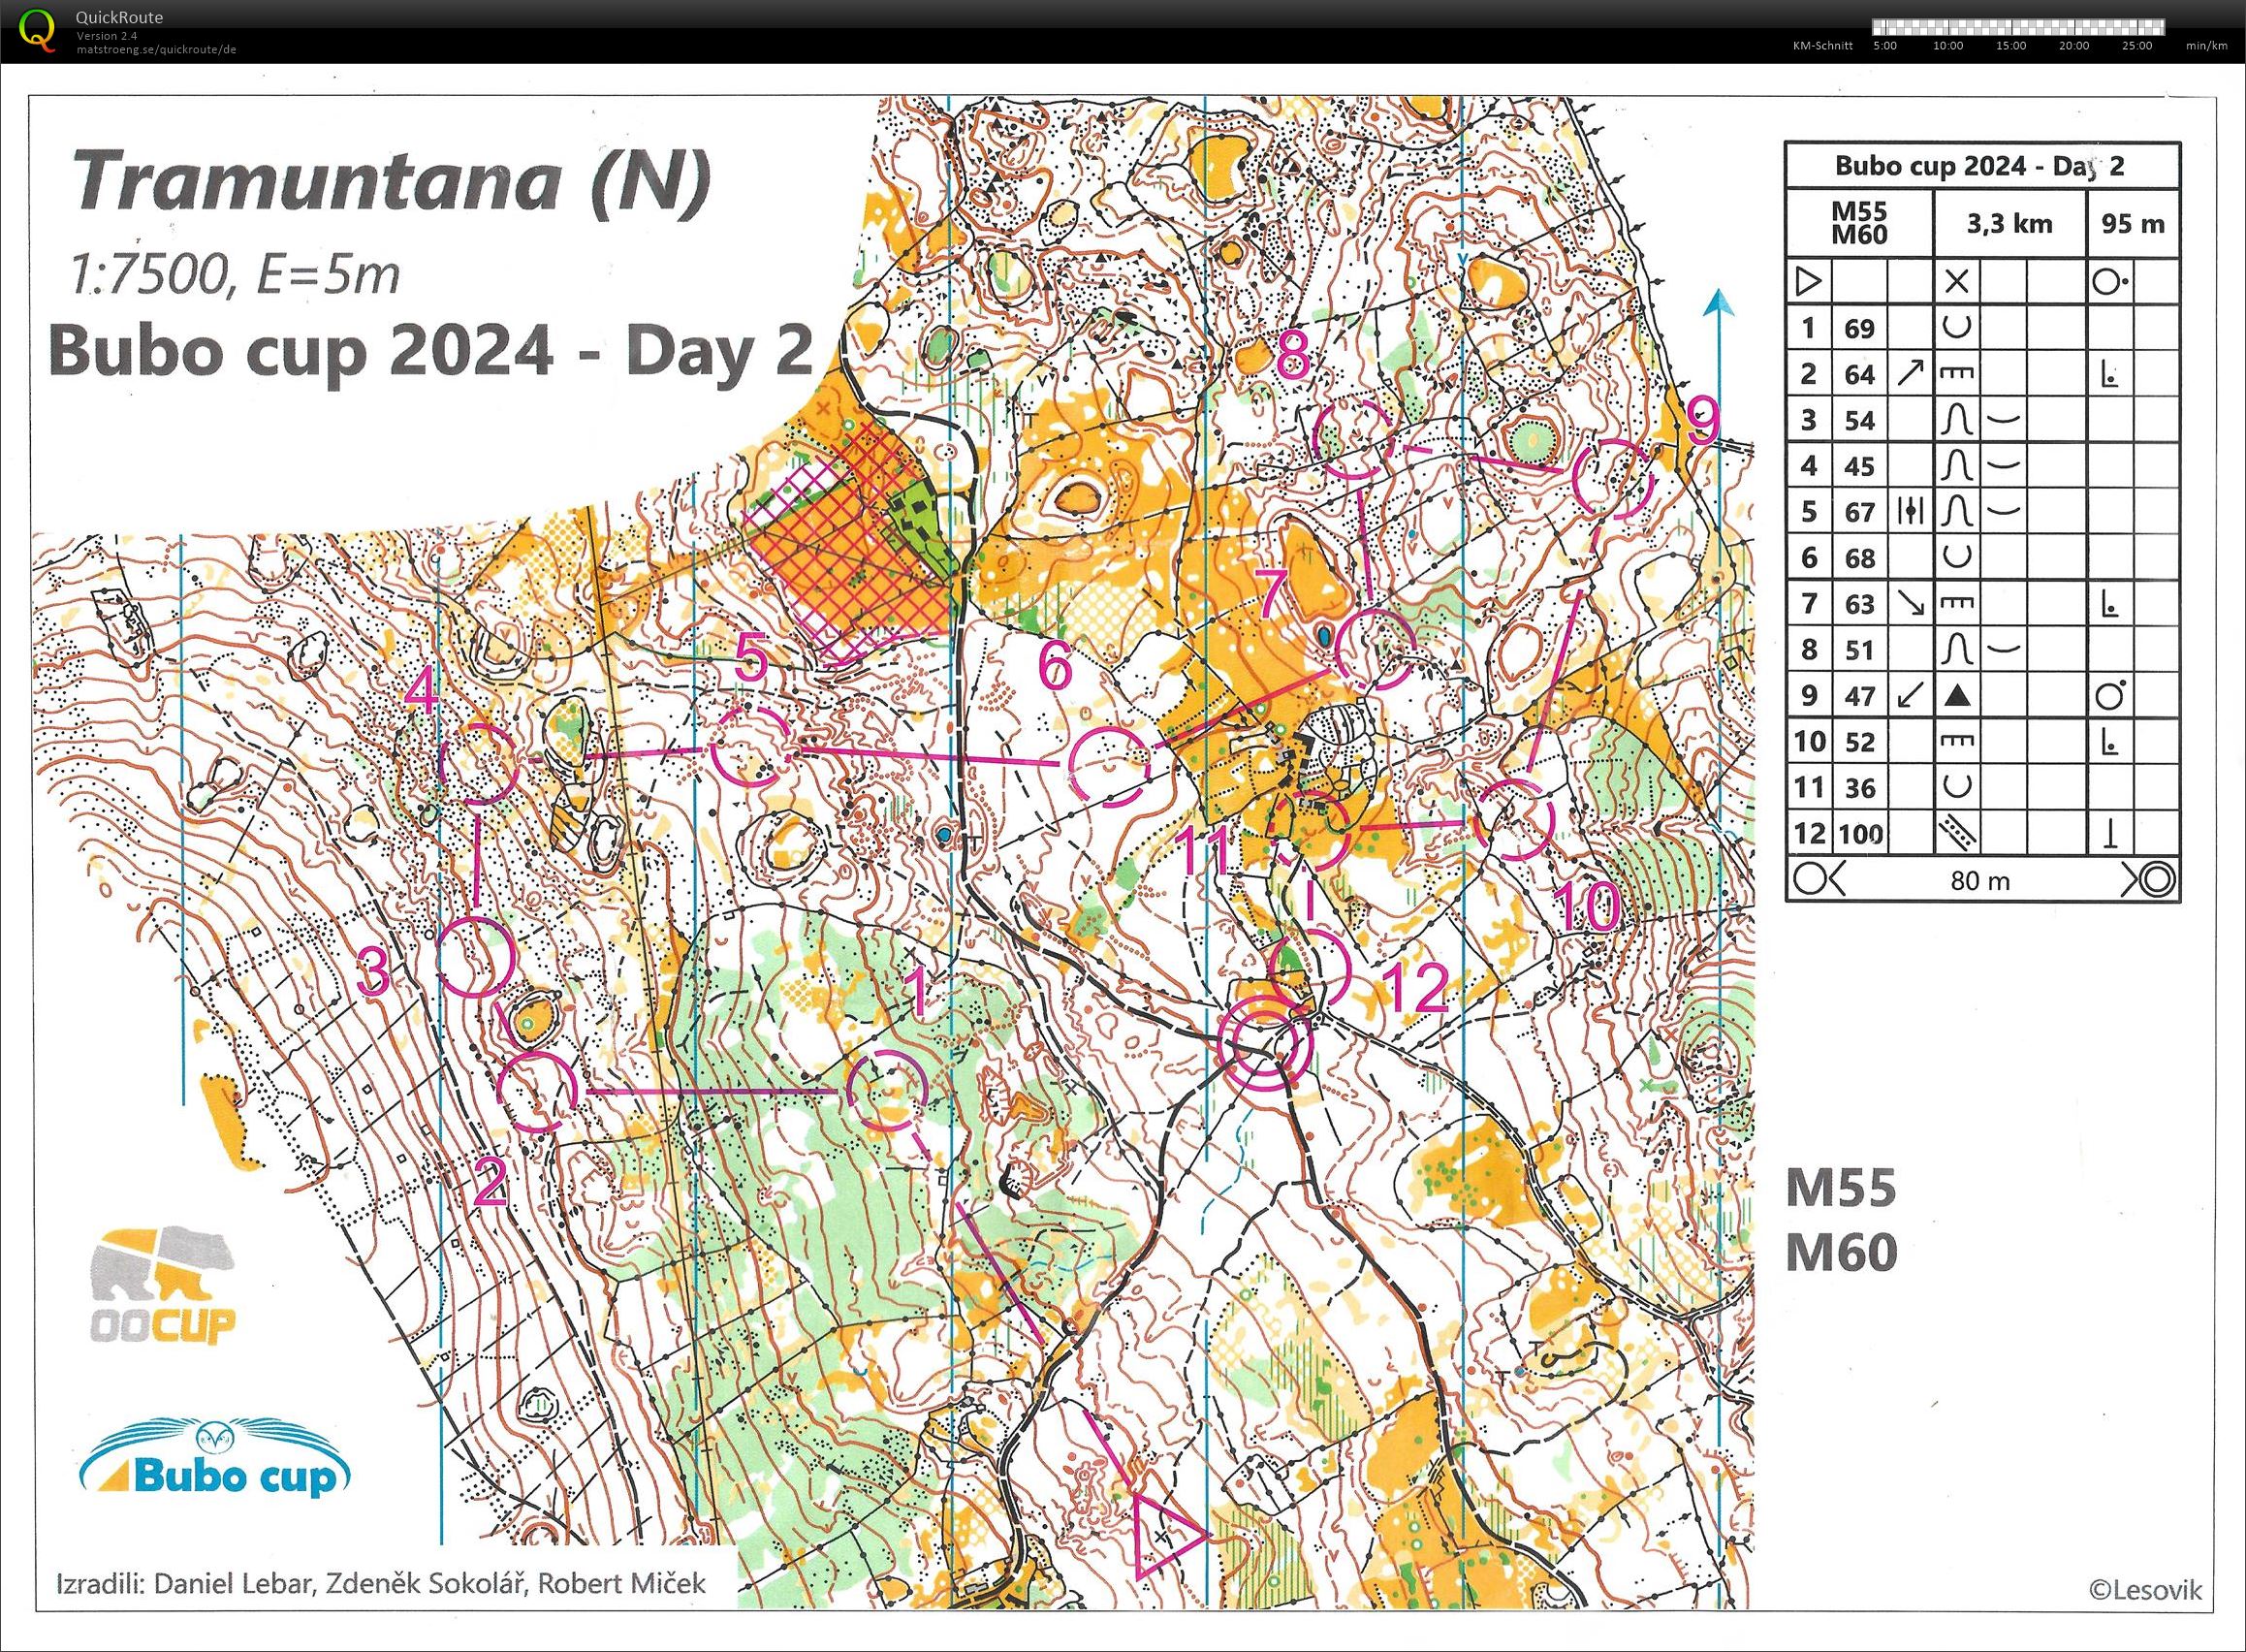The height and width of the screenshot is (1652, 2246).
Task: Click control circle 4 on the map
Action: (x=479, y=763)
